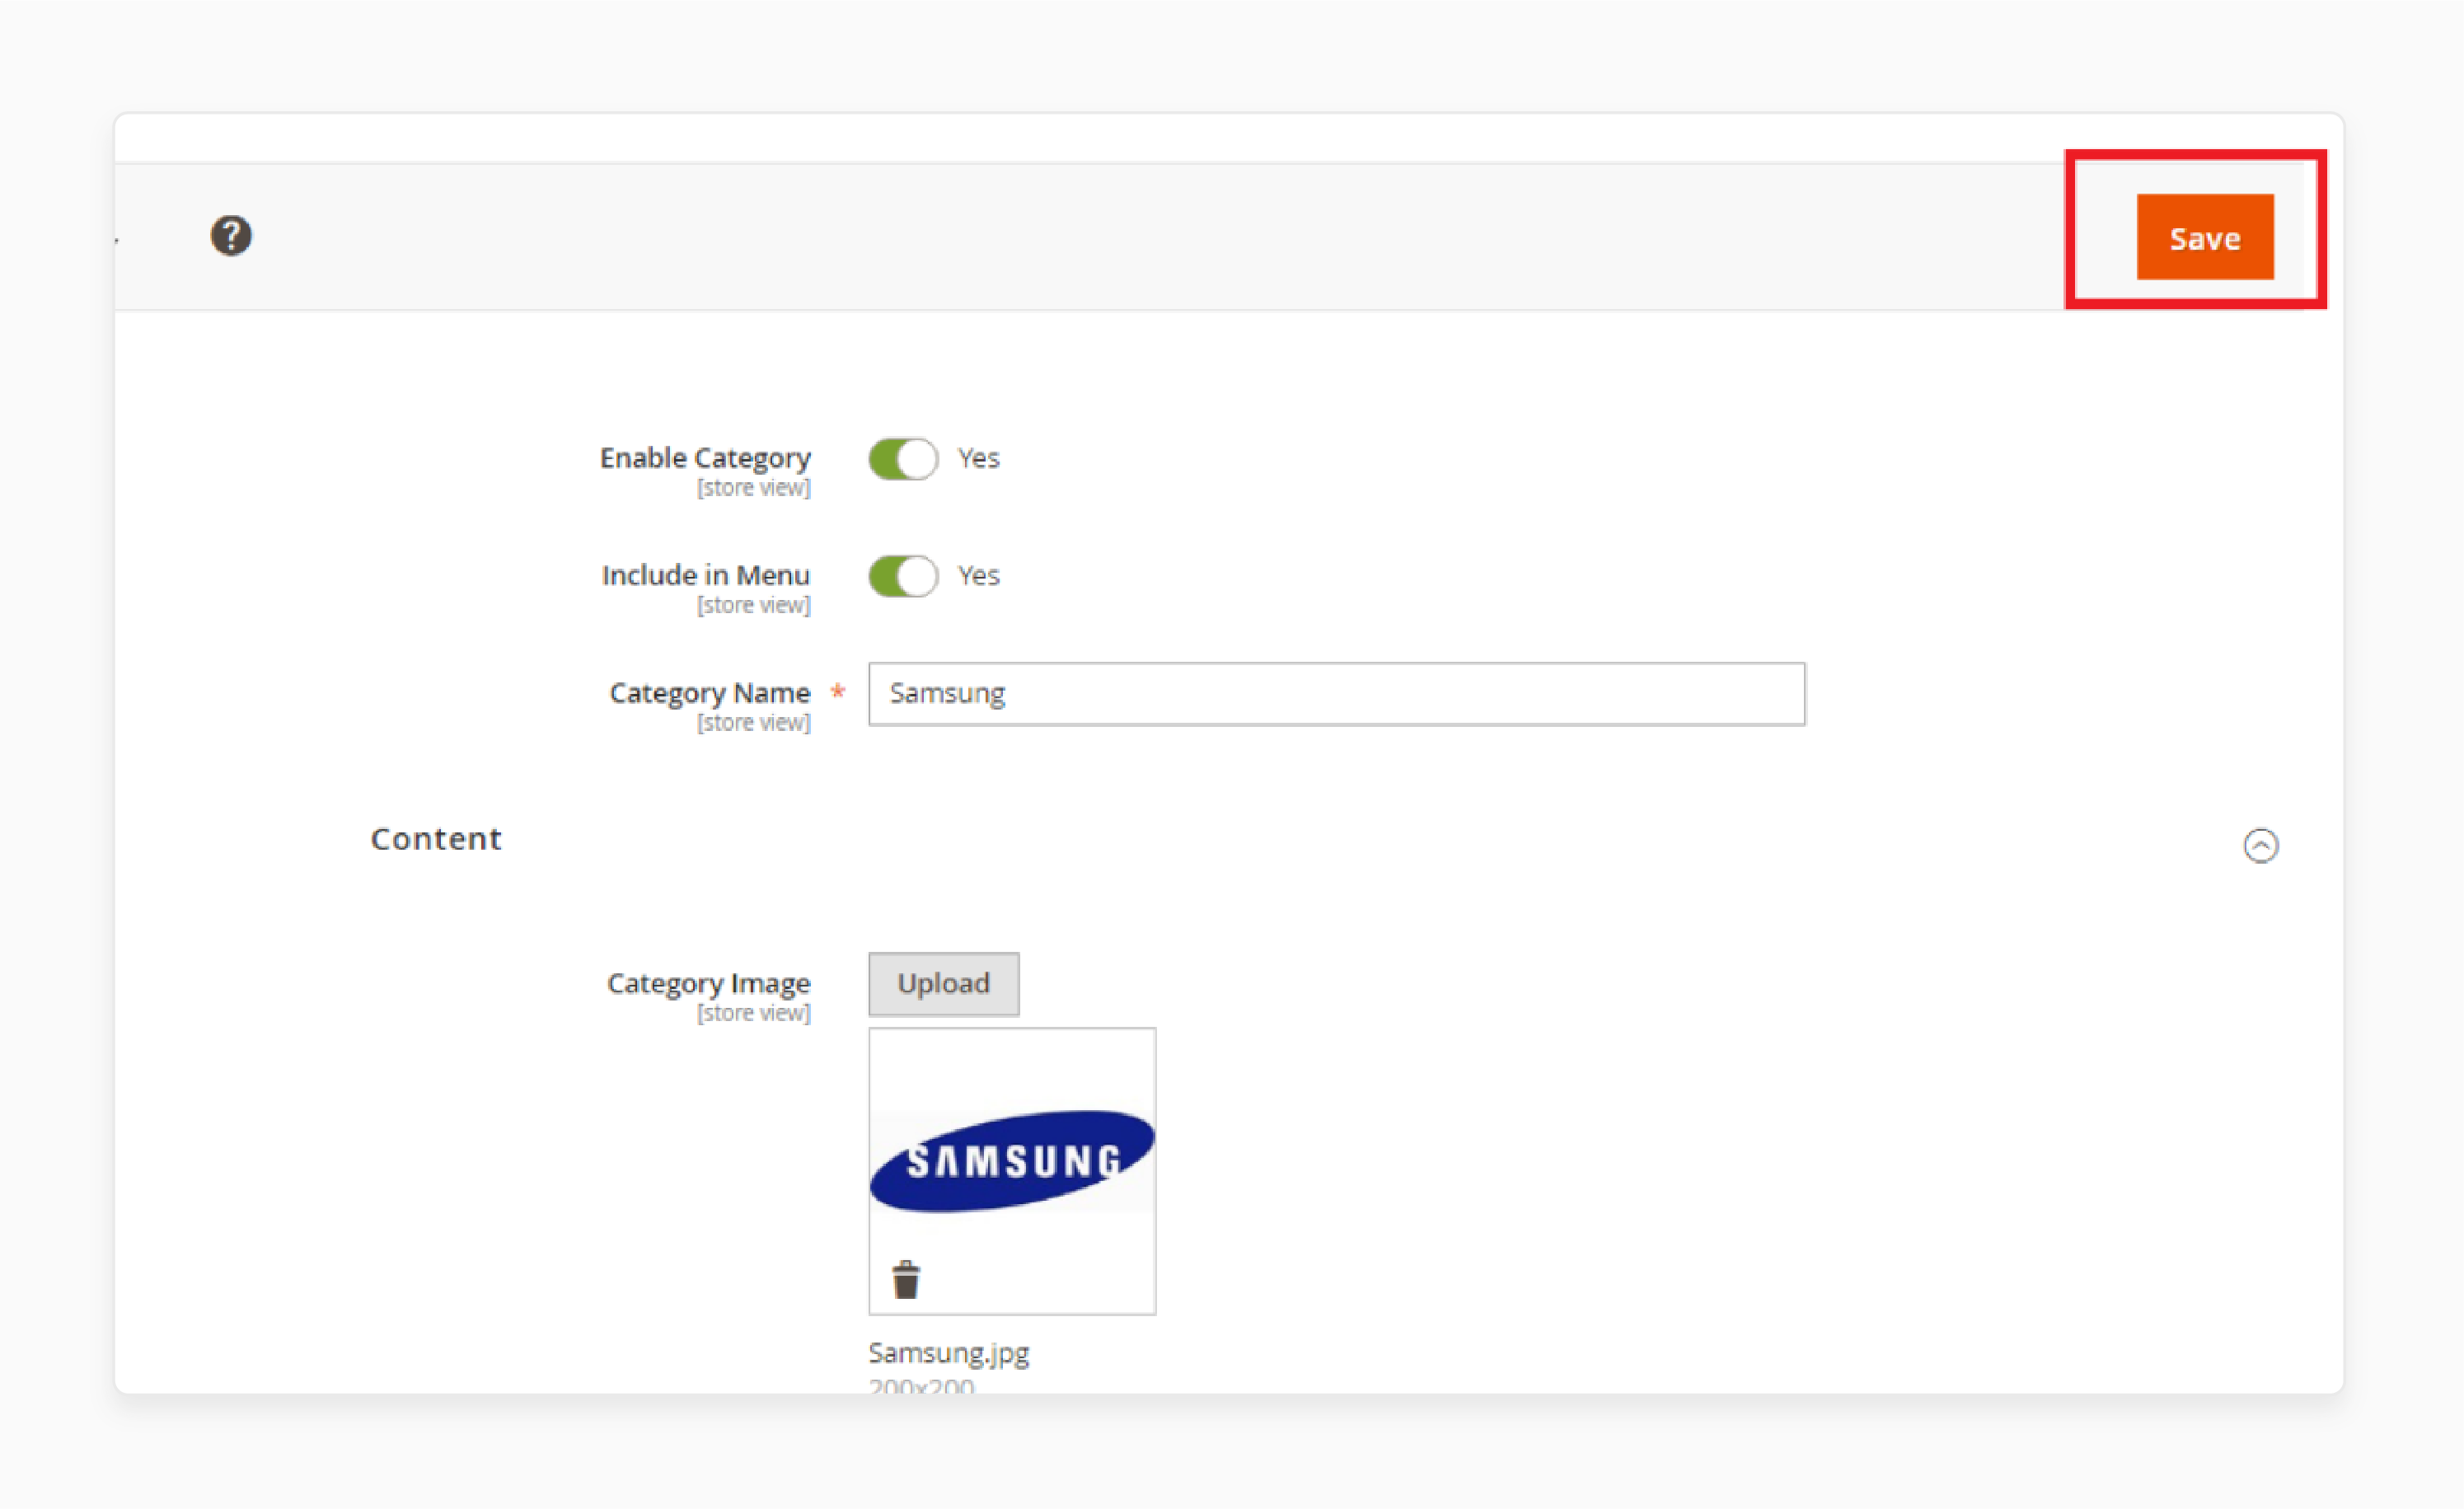The width and height of the screenshot is (2464, 1509).
Task: Click the Yes text beside Enable Category
Action: [x=979, y=458]
